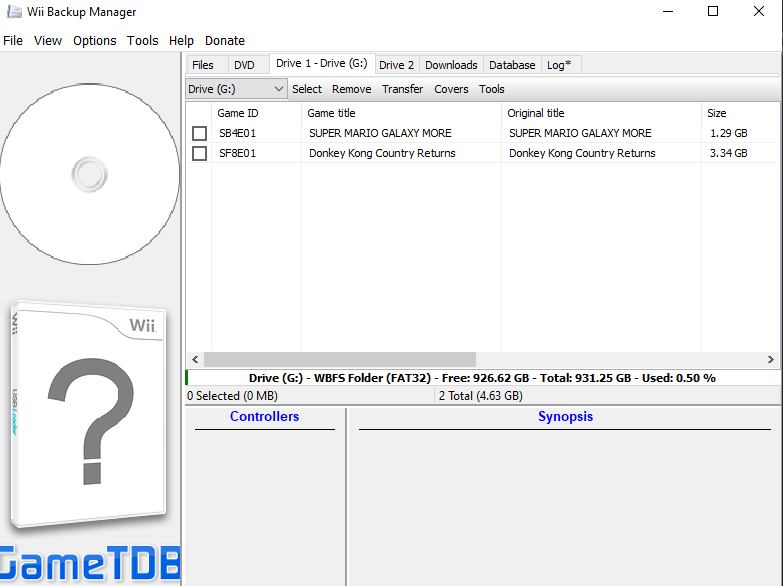783x586 pixels.
Task: Check the SUPER MARIO GALAXY MORE checkbox
Action: [199, 133]
